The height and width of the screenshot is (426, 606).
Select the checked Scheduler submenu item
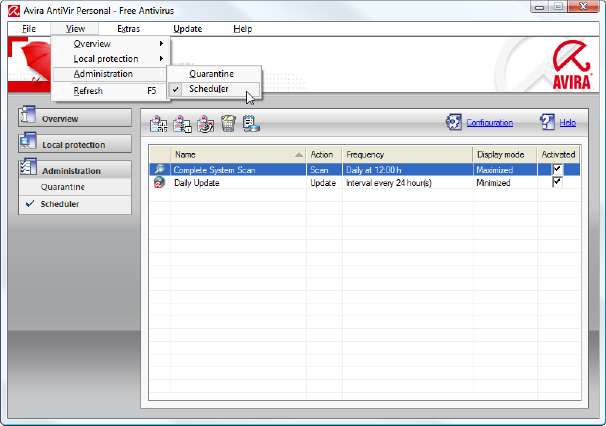click(208, 89)
